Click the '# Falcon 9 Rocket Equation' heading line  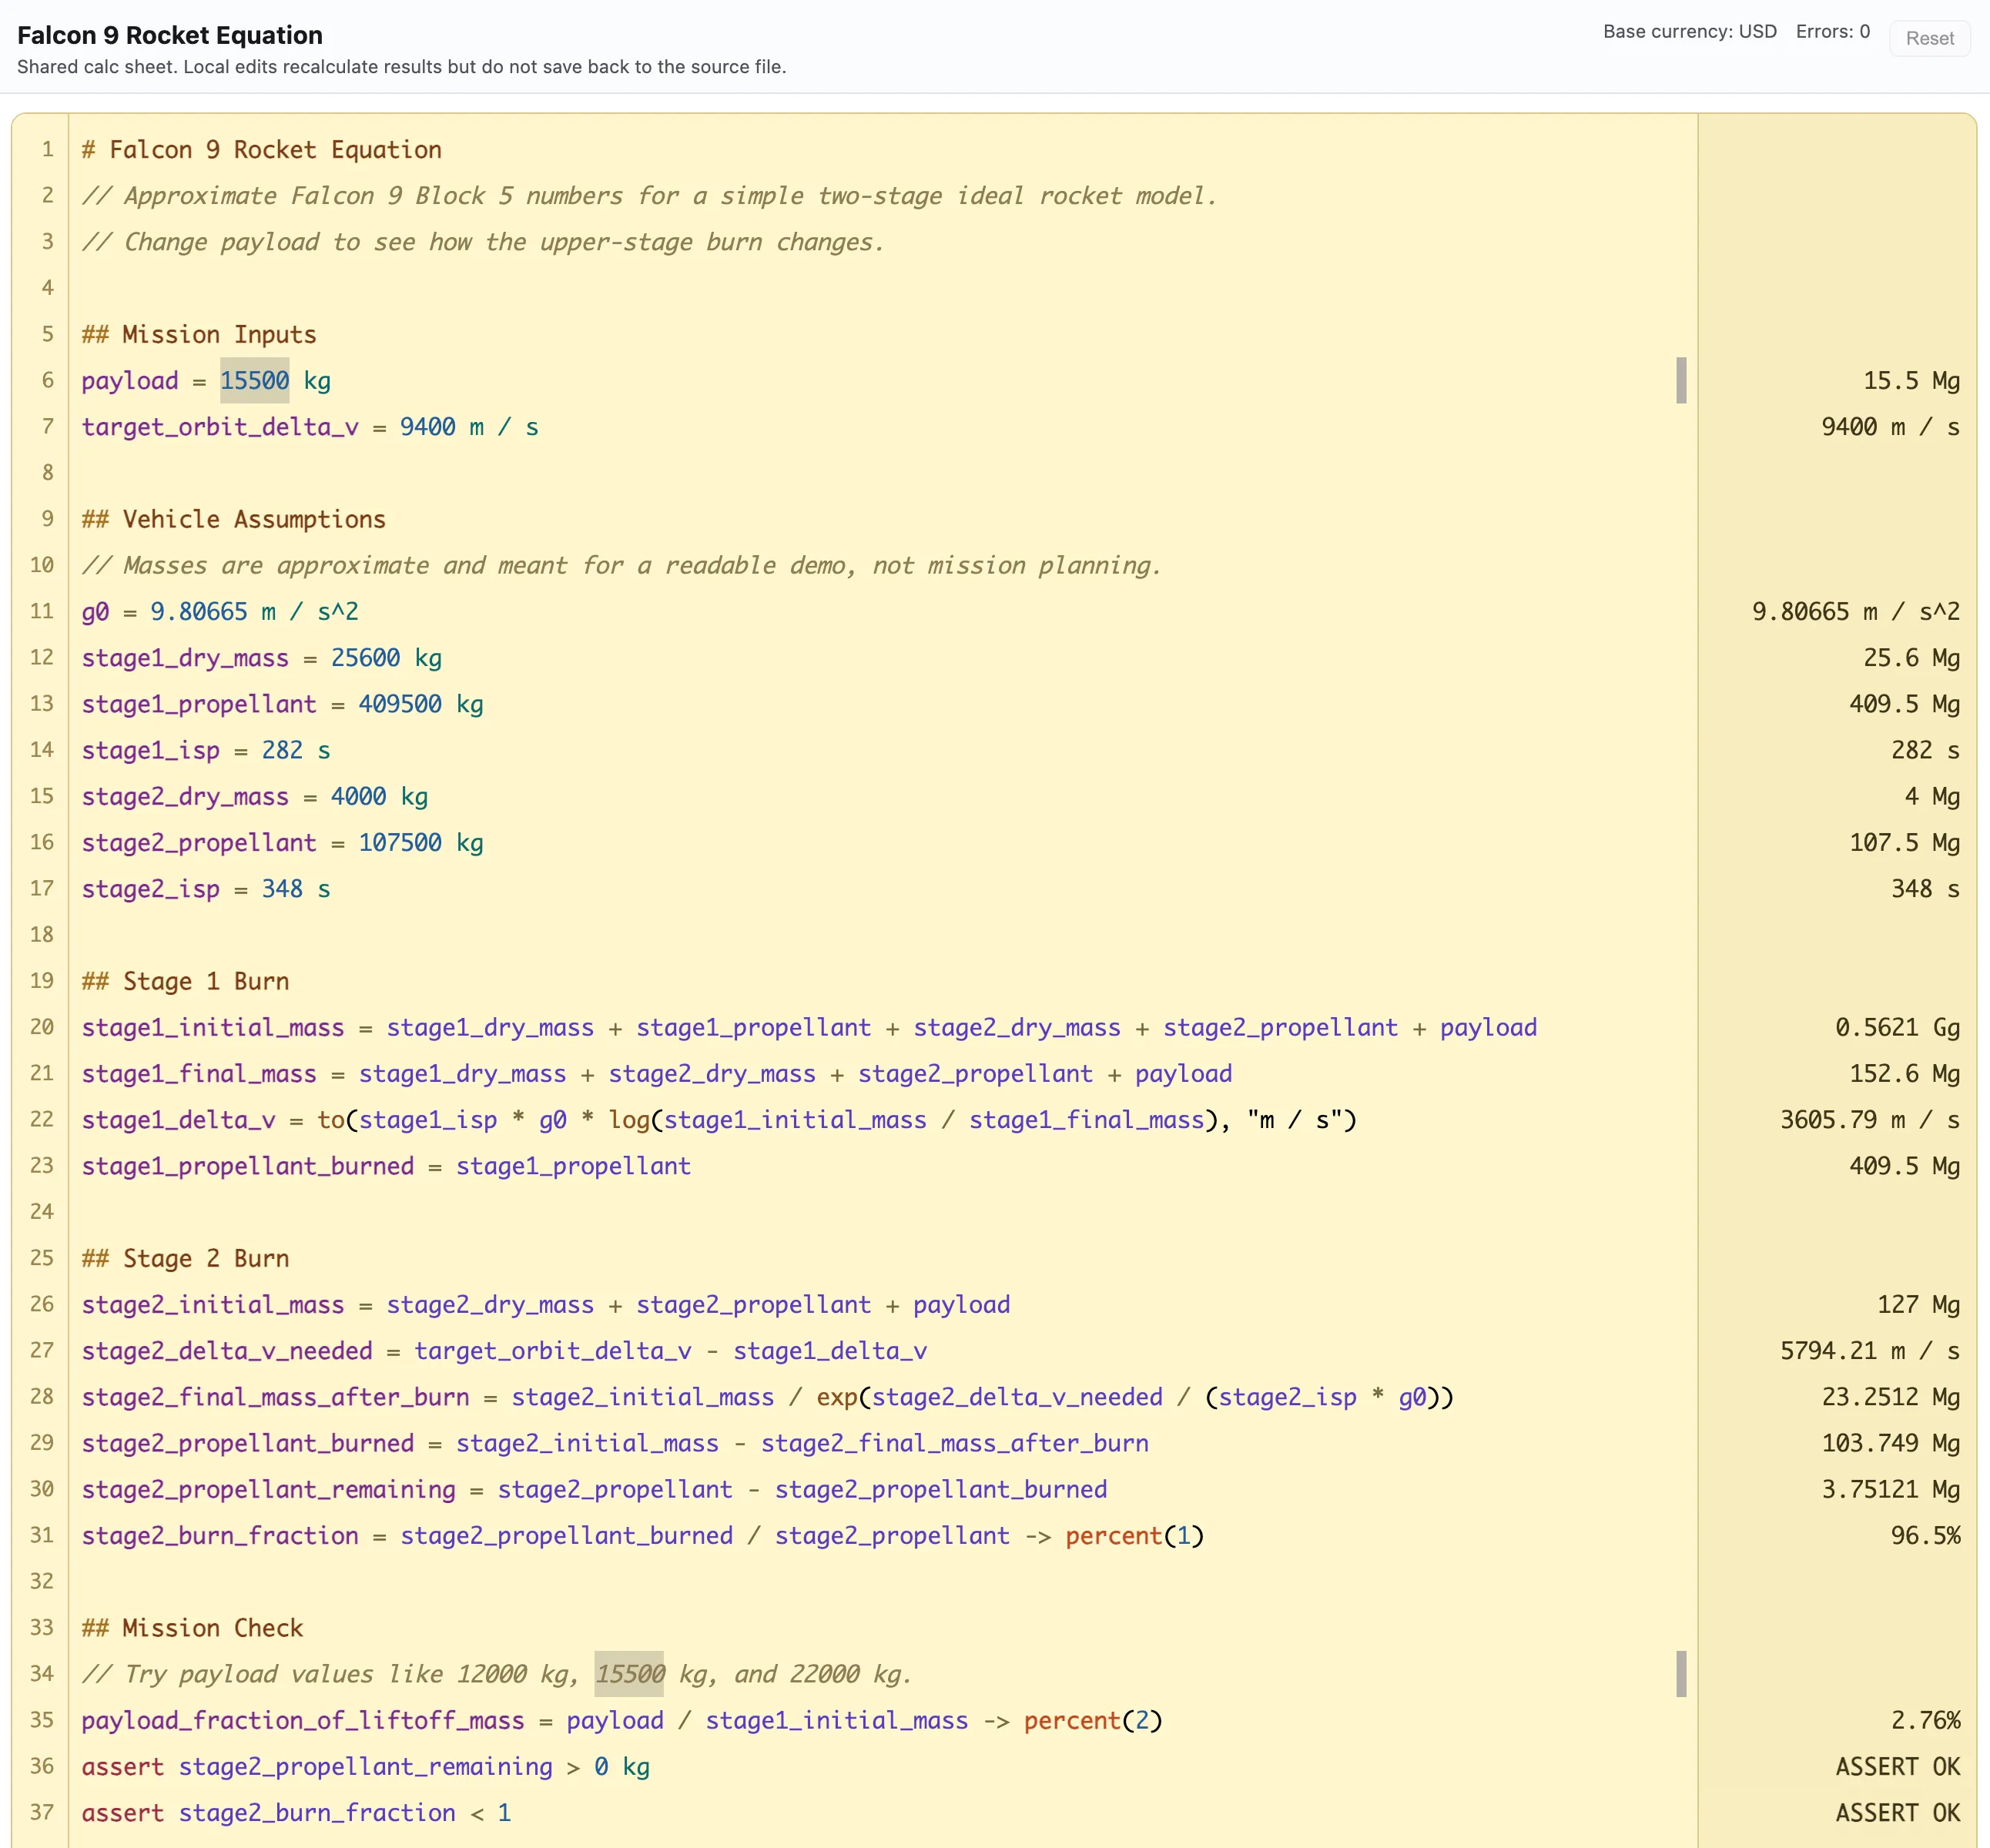tap(262, 150)
